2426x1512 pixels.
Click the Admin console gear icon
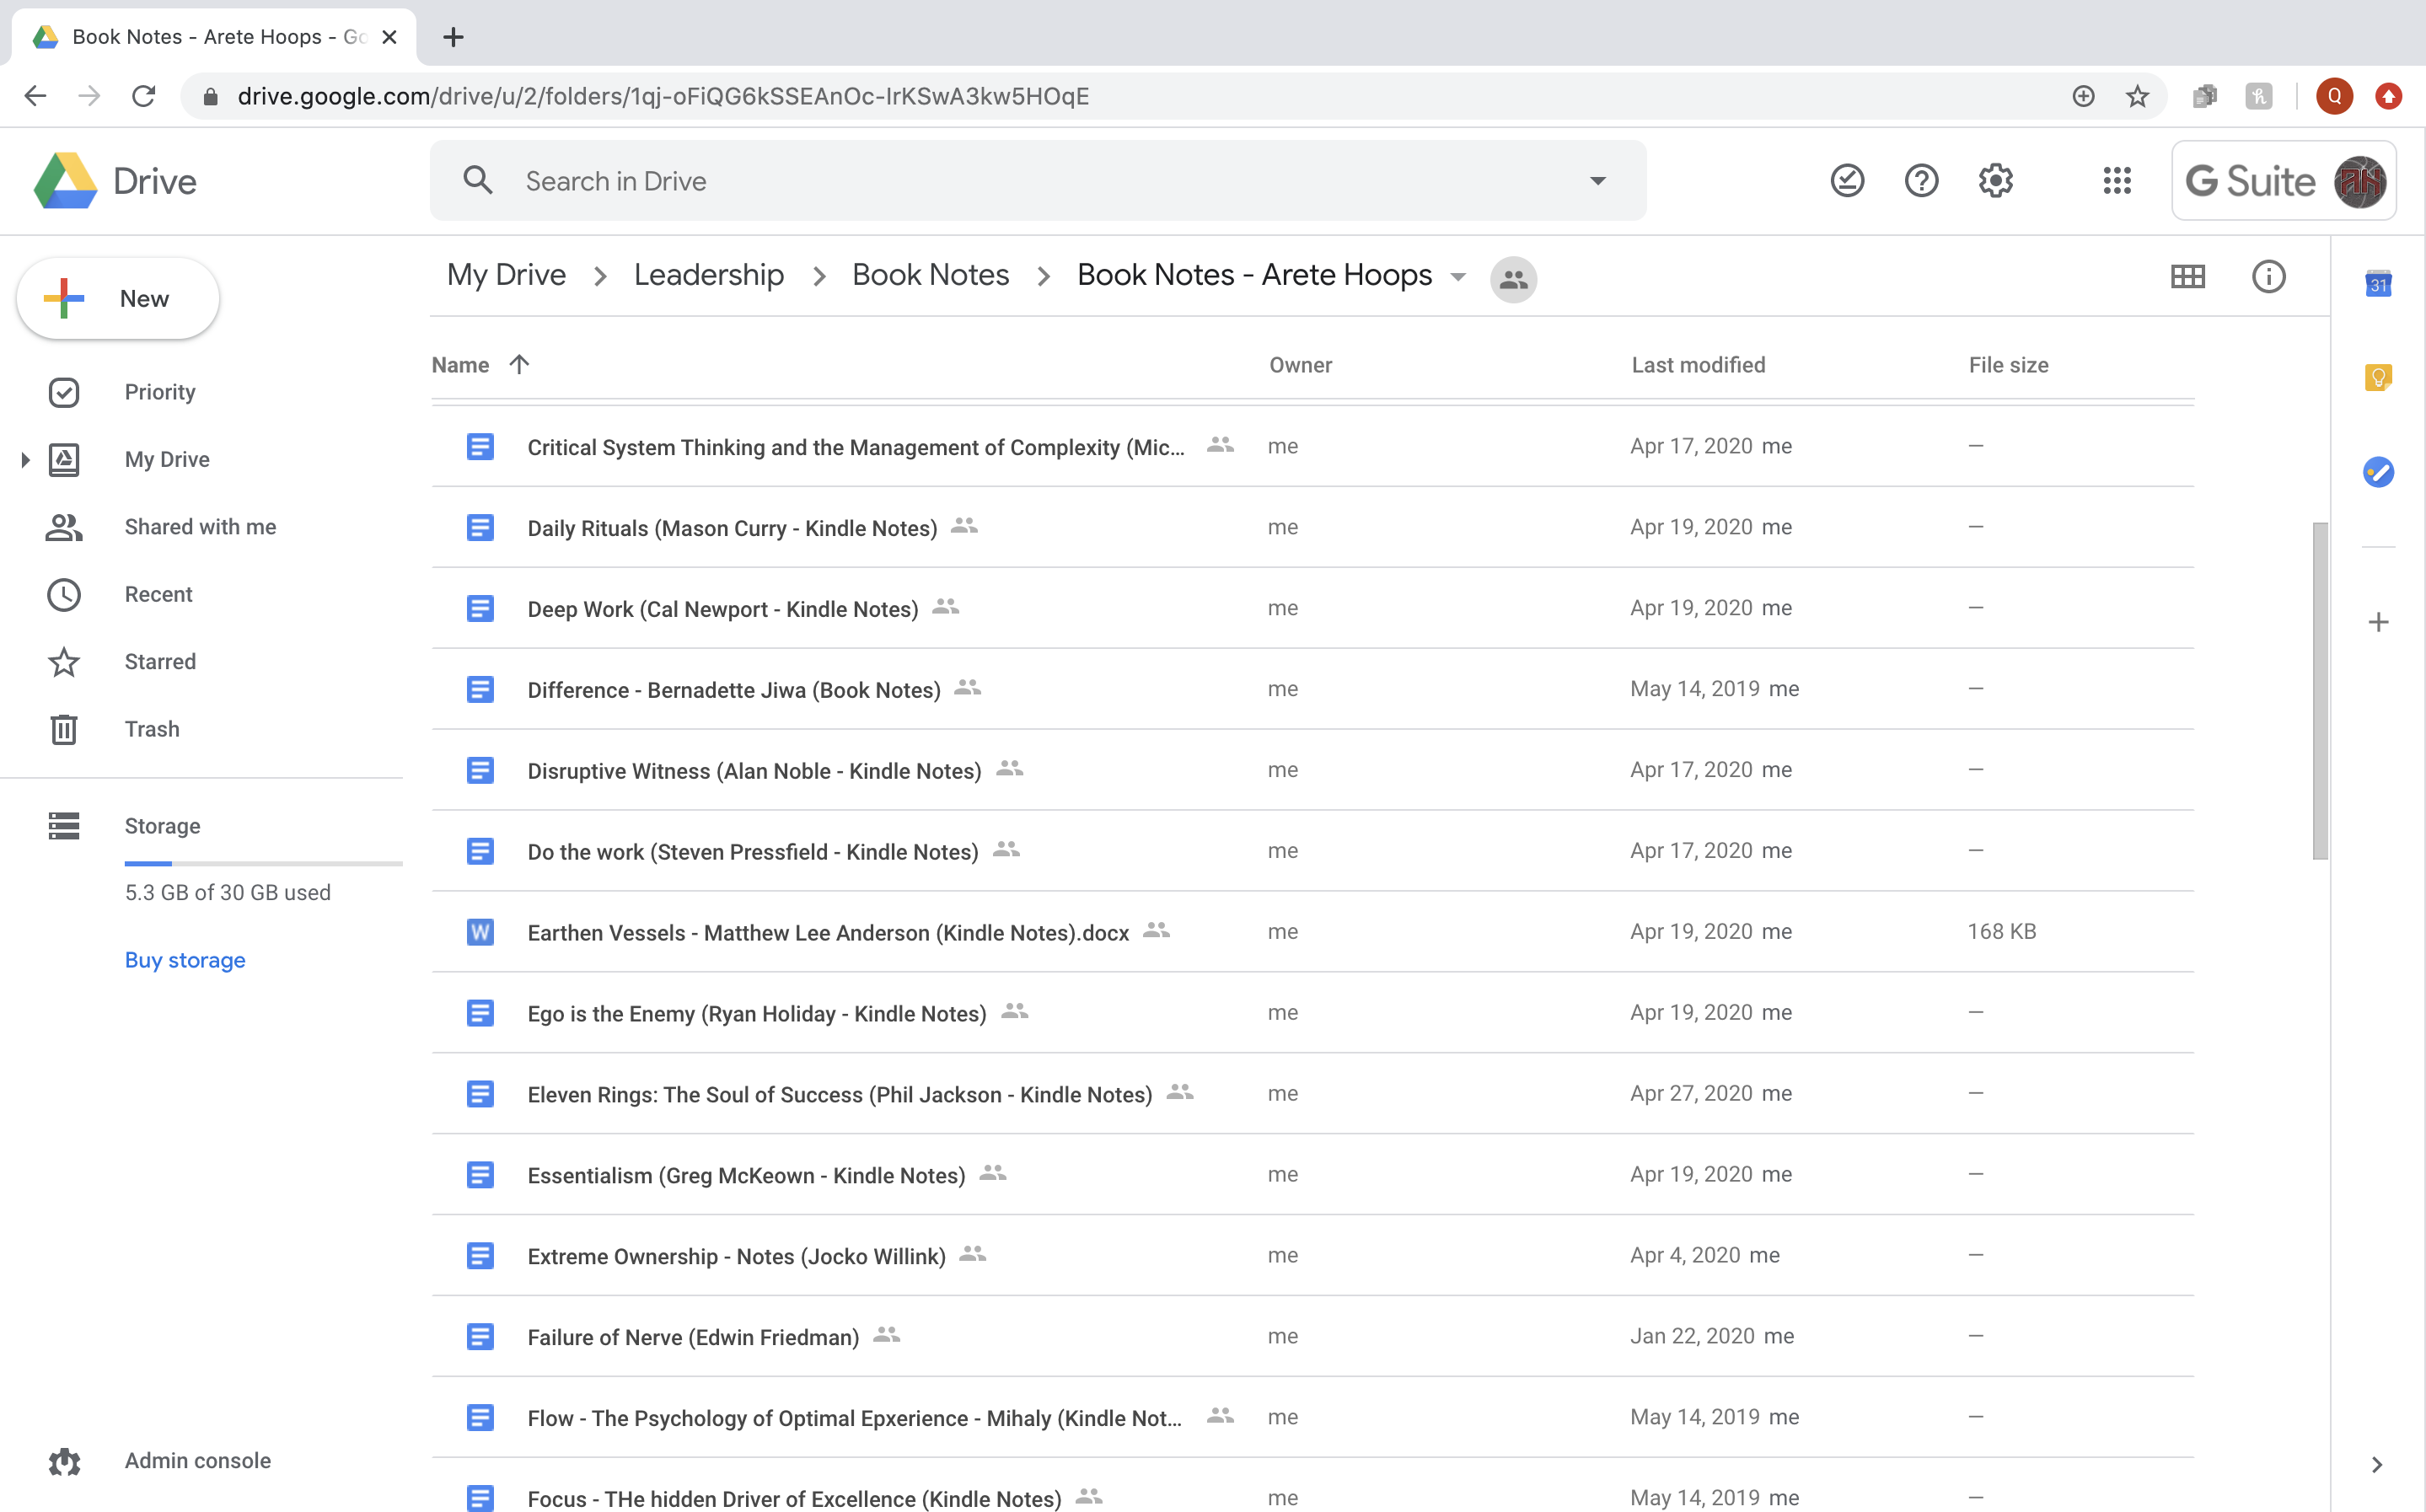(x=64, y=1461)
